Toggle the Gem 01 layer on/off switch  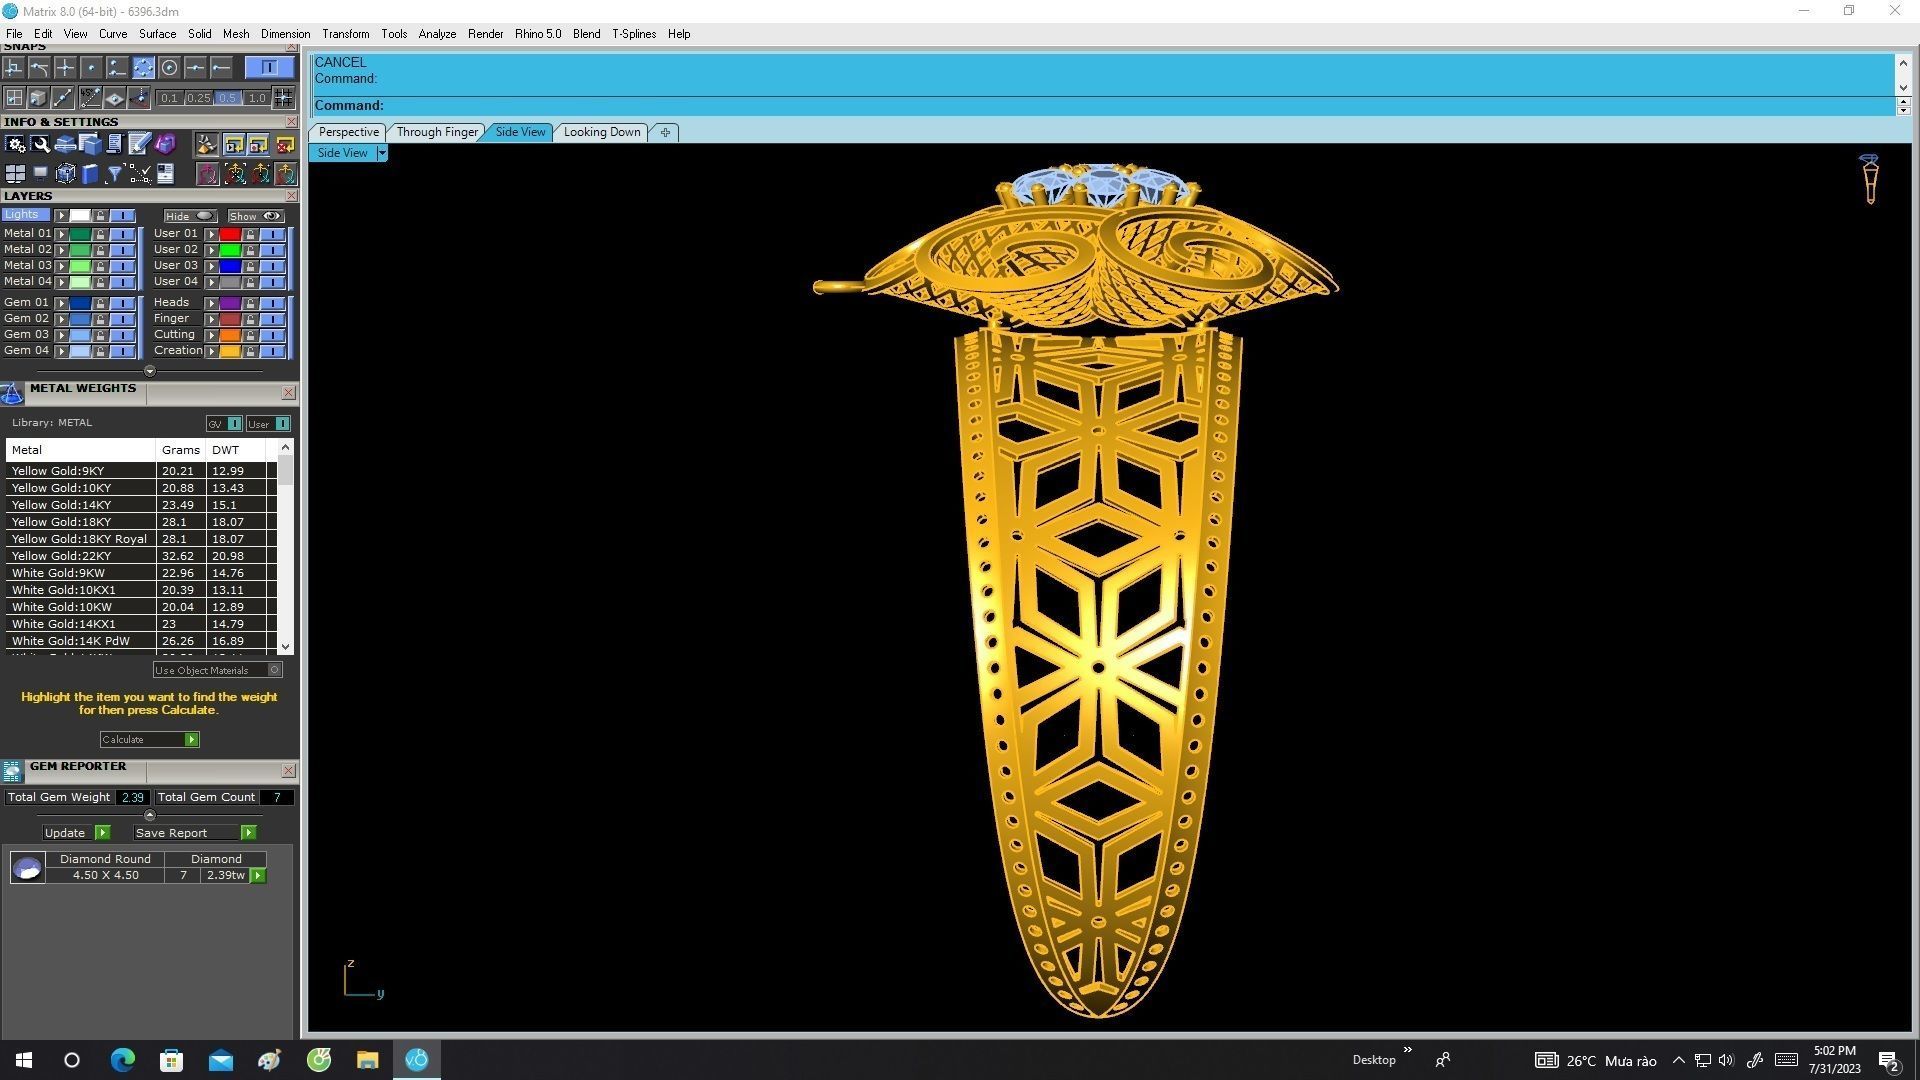click(x=122, y=303)
